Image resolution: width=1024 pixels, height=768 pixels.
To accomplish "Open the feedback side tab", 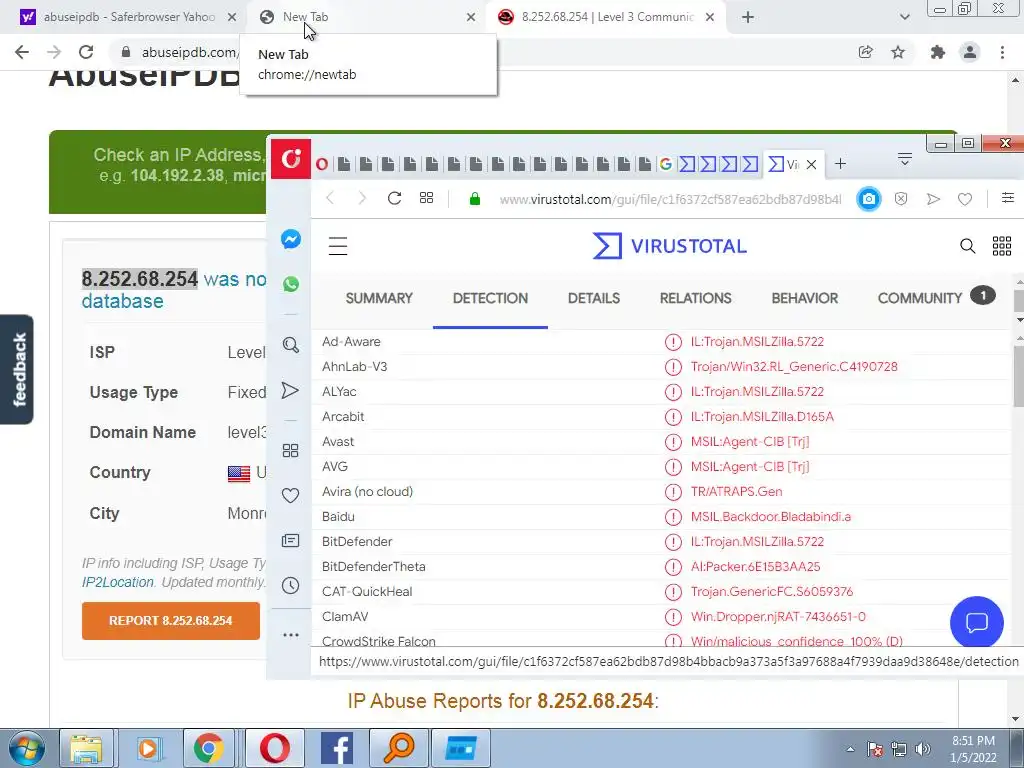I will pos(17,370).
